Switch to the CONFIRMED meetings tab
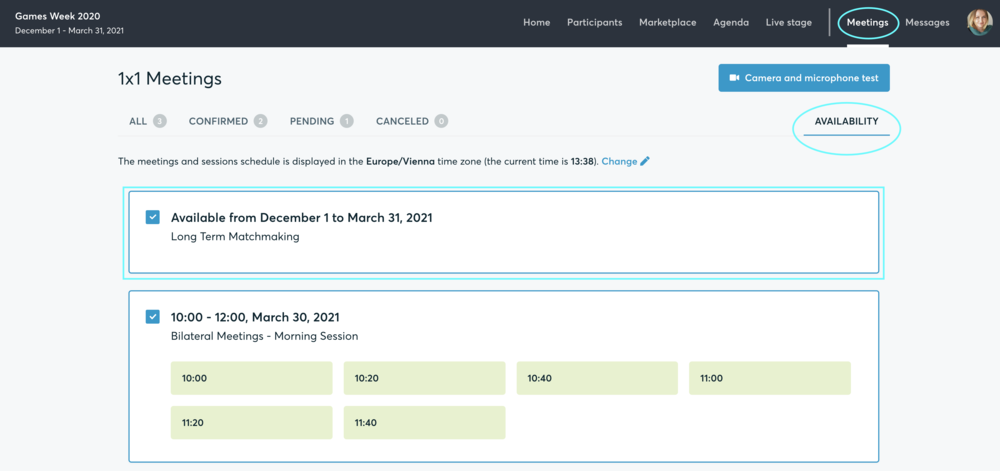Viewport: 1000px width, 471px height. point(228,121)
